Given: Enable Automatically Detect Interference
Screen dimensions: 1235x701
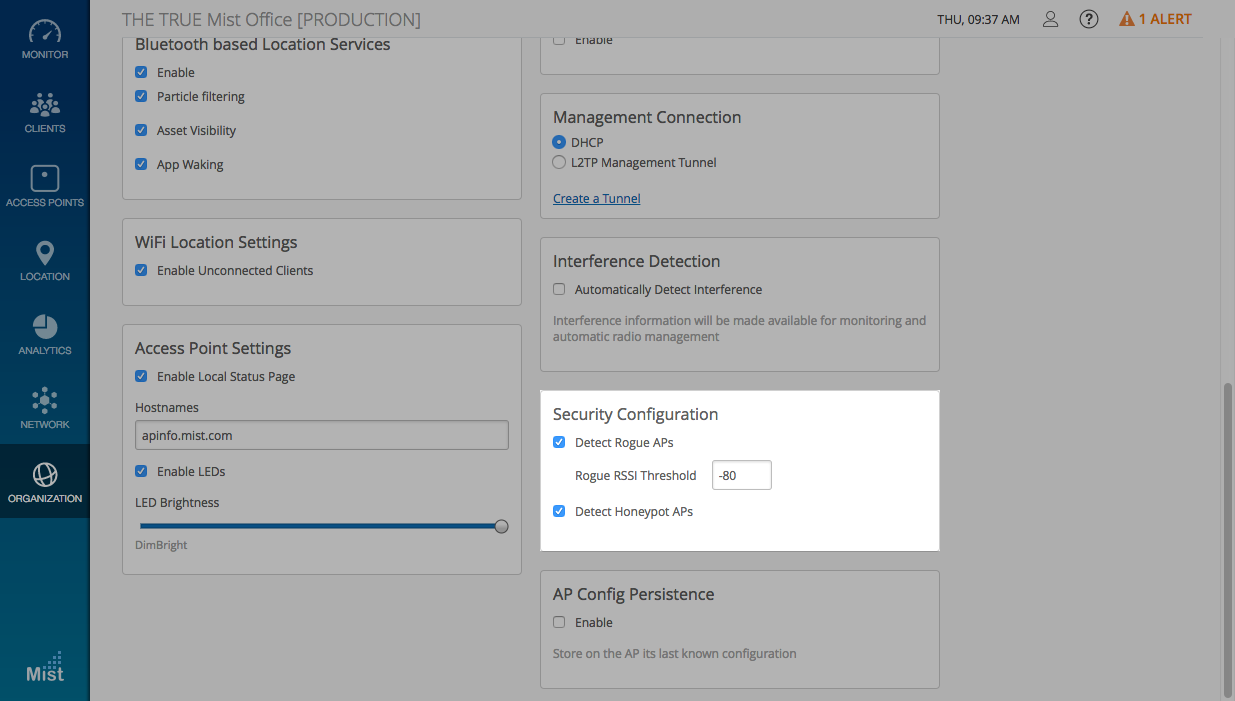Looking at the screenshot, I should point(559,290).
